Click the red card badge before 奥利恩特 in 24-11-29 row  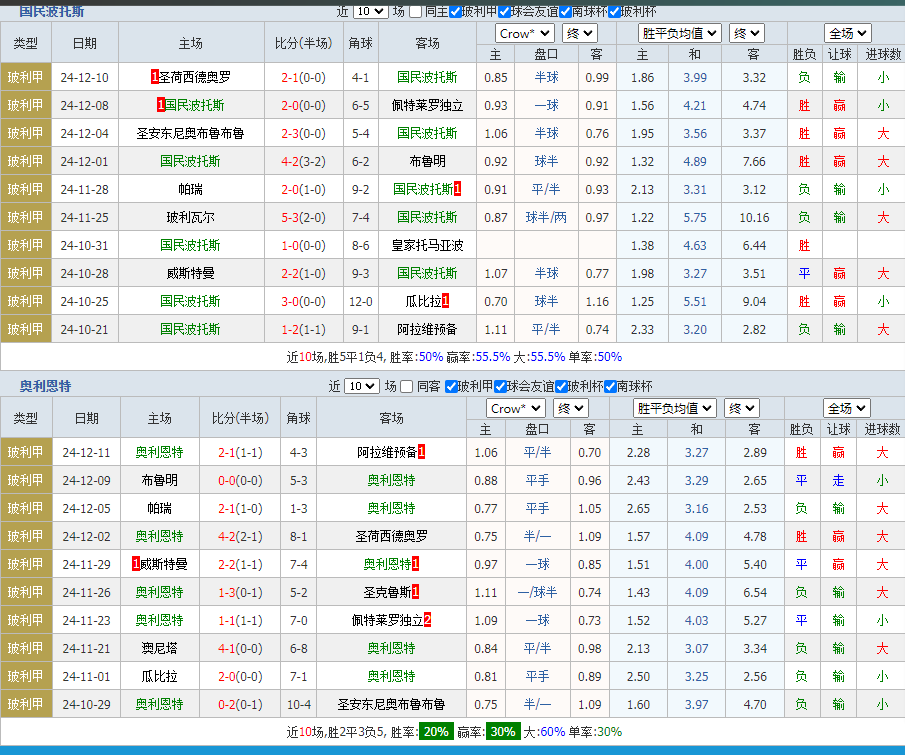coord(415,563)
